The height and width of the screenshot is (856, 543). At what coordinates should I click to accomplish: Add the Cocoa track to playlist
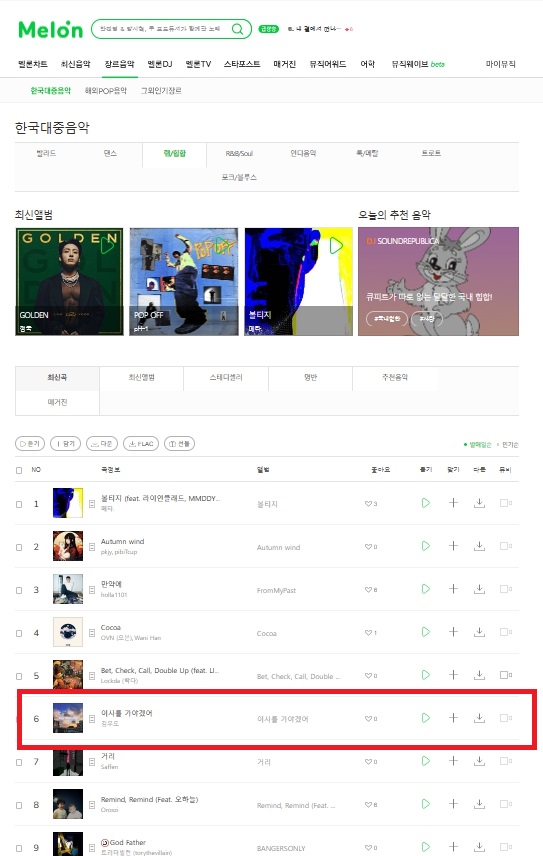pyautogui.click(x=453, y=632)
